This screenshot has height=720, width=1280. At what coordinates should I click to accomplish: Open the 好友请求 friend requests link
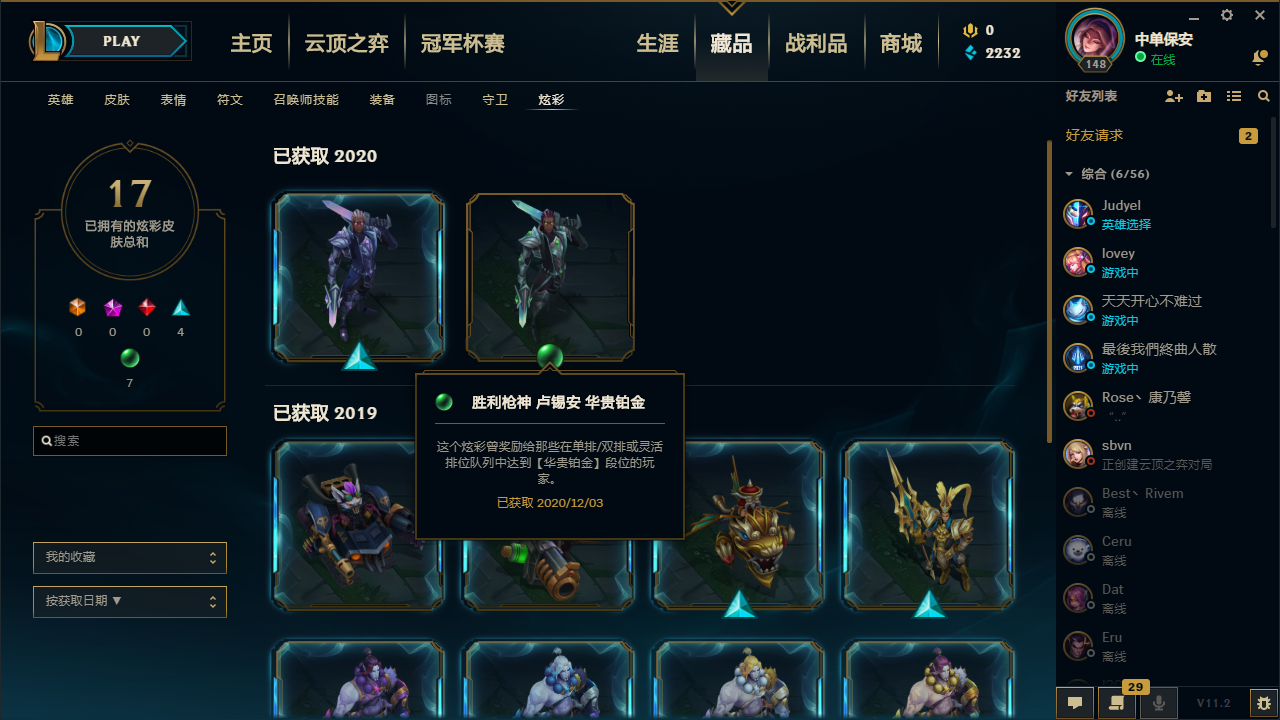click(x=1094, y=135)
